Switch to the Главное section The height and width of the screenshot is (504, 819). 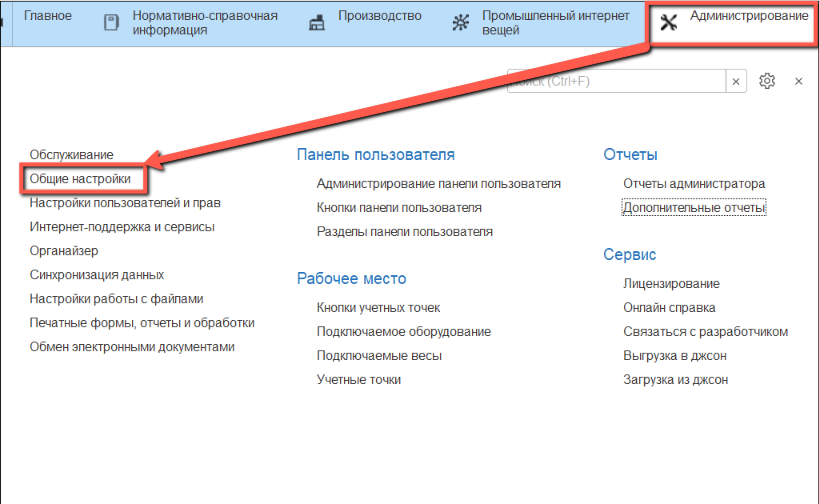(x=47, y=17)
